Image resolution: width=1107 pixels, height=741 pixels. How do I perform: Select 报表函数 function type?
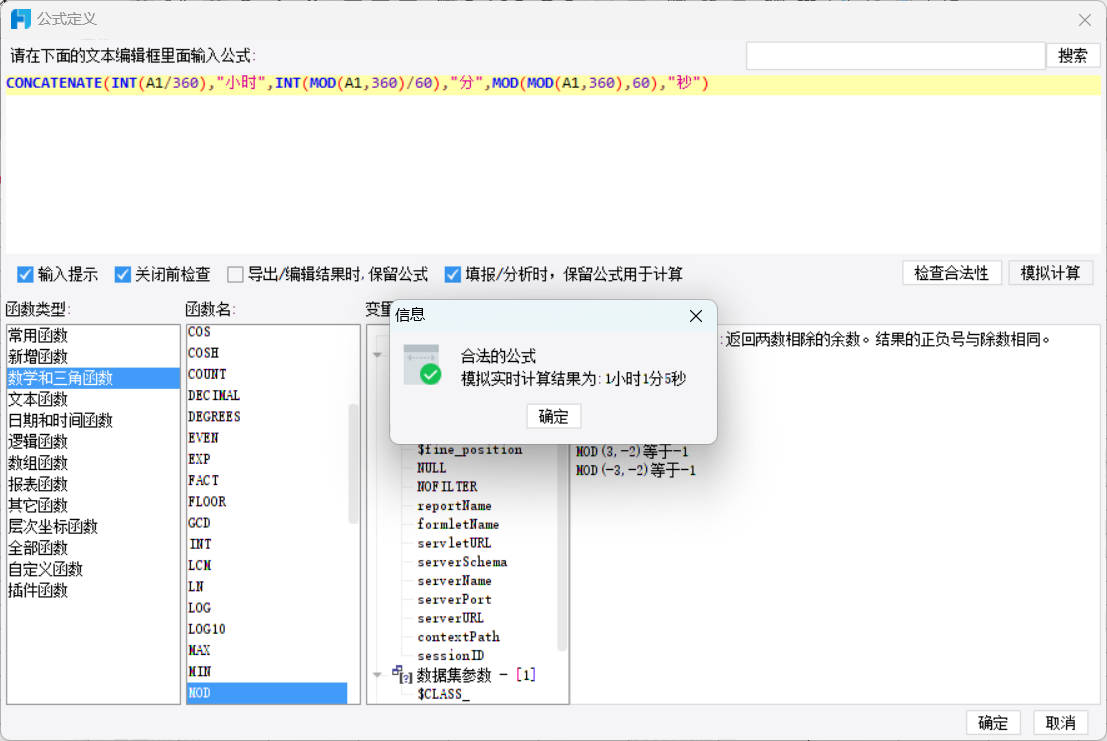[x=93, y=483]
